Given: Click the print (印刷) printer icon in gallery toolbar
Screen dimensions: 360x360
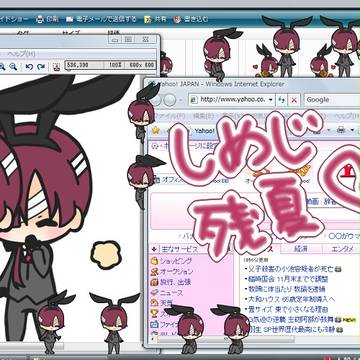Looking at the screenshot, I should (x=40, y=19).
